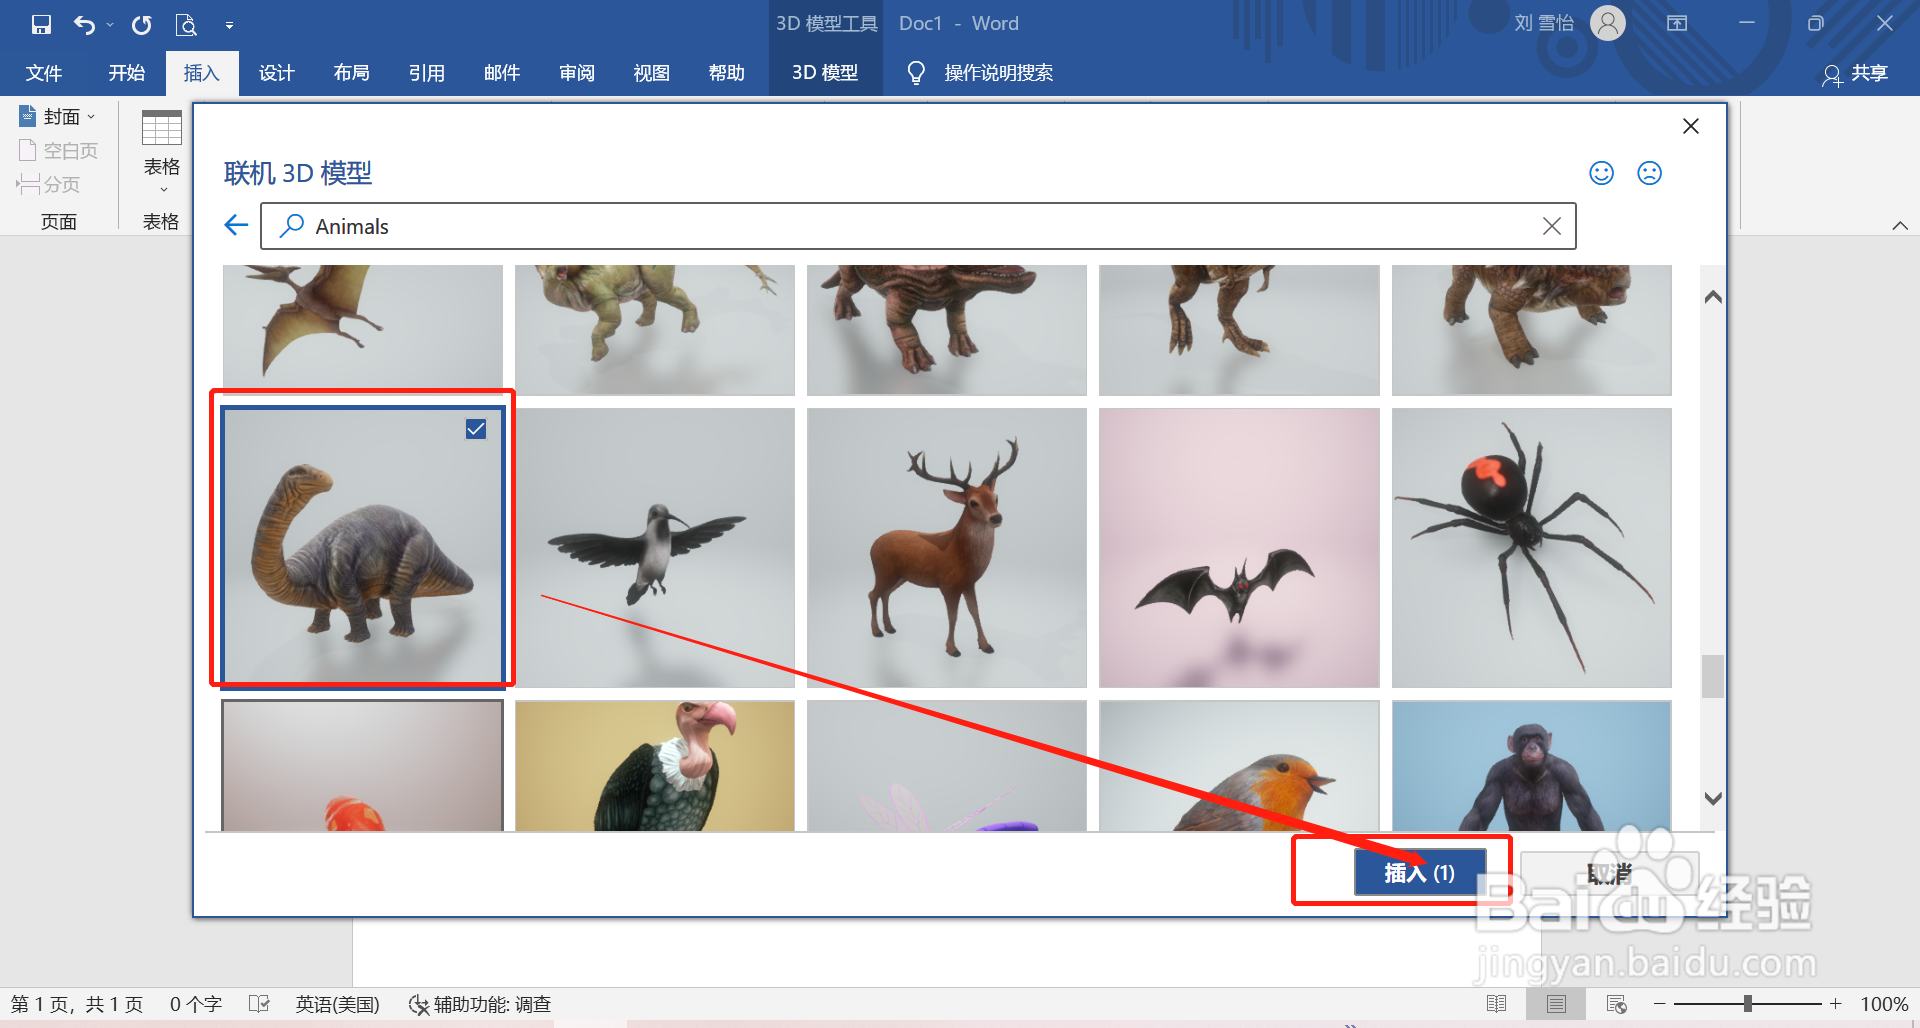The width and height of the screenshot is (1920, 1028).
Task: Click zoom in on the zoom slider
Action: [1836, 1004]
